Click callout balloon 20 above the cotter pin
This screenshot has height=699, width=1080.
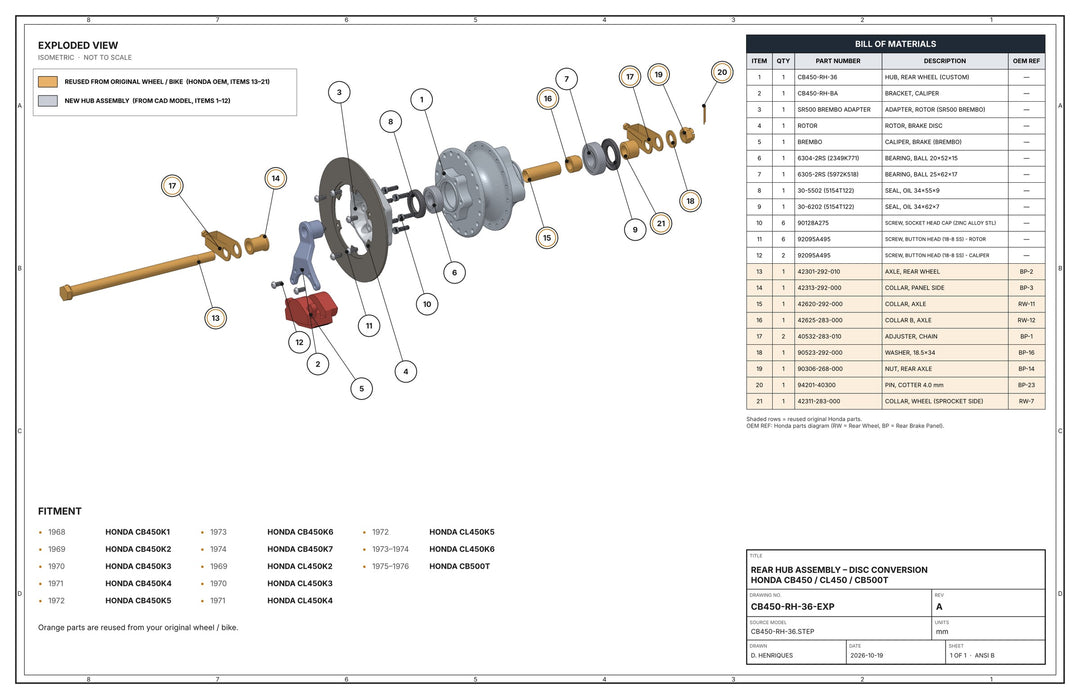point(722,72)
